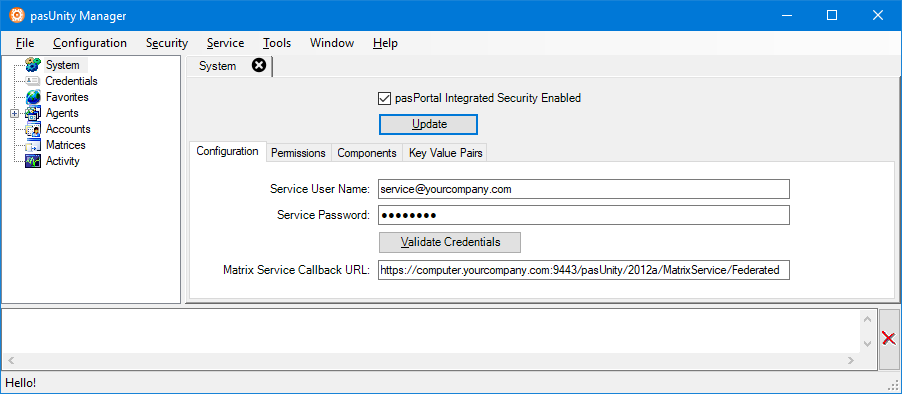
Task: Click the Update button
Action: coord(428,124)
